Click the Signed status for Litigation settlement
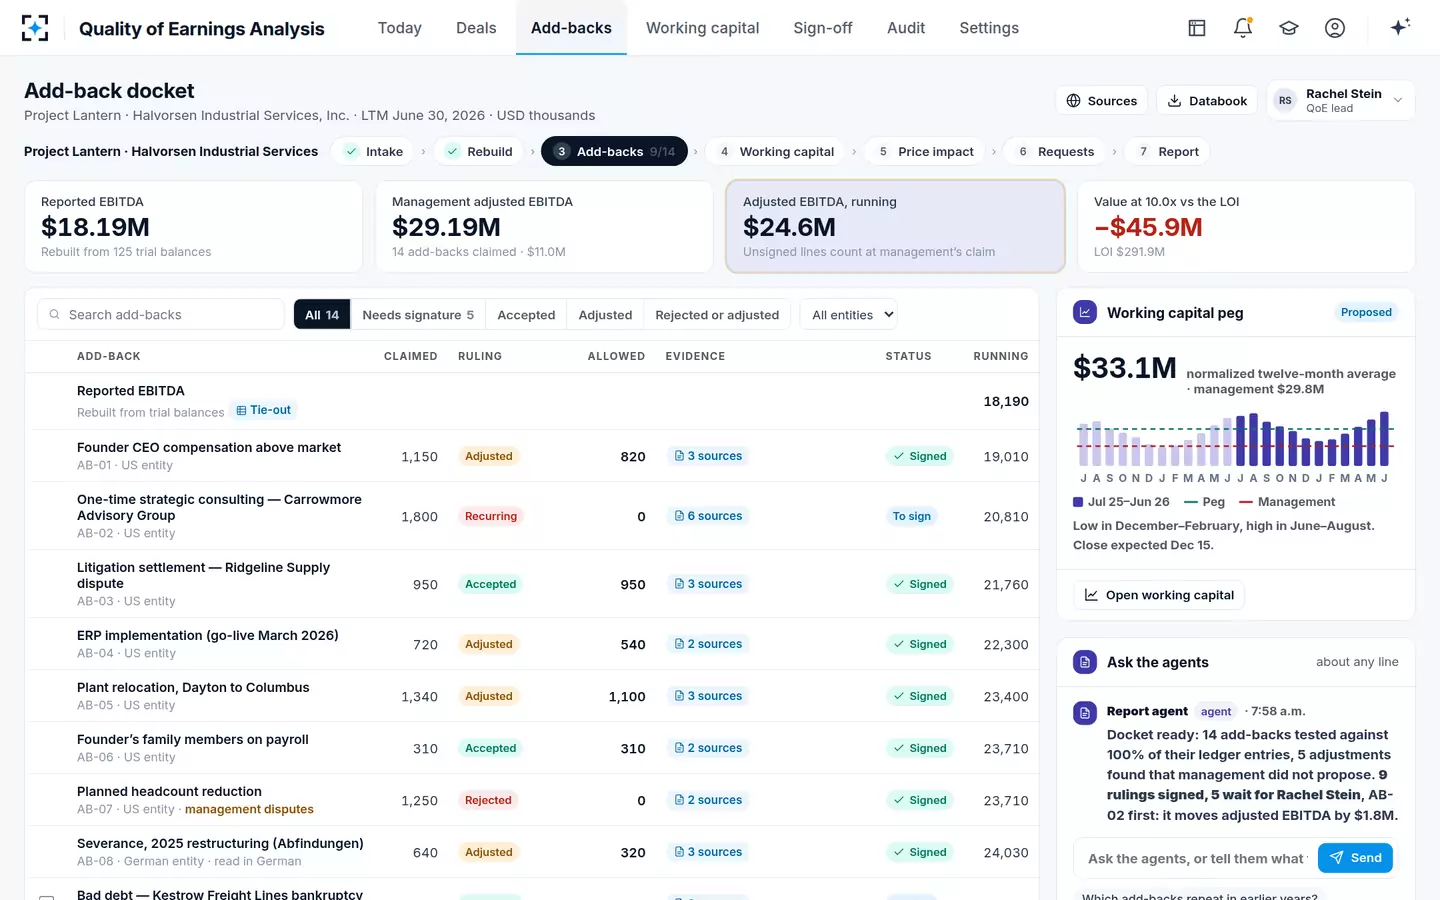This screenshot has width=1440, height=900. click(x=920, y=584)
